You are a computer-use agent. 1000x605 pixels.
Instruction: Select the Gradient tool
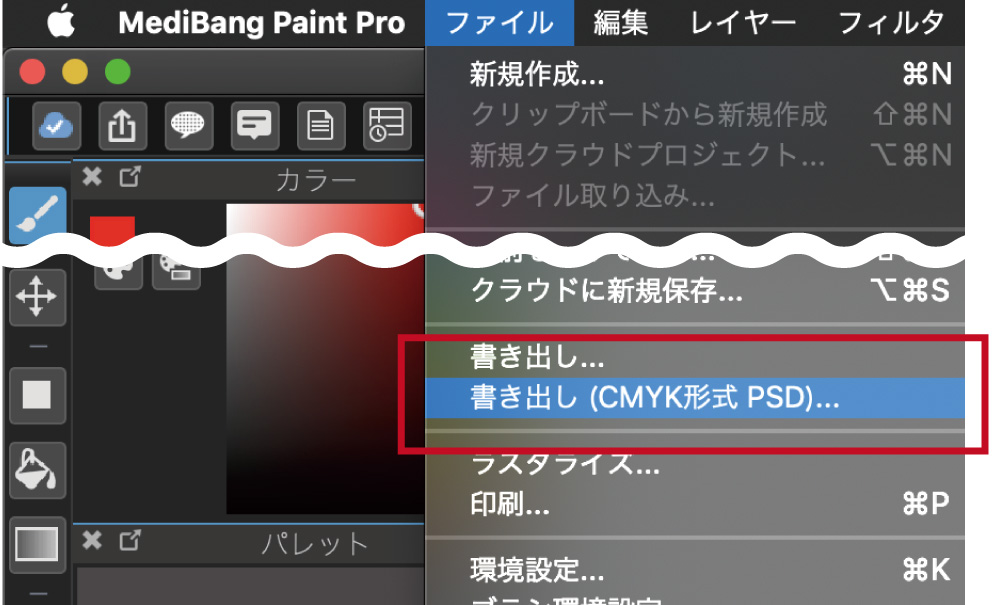tap(38, 544)
